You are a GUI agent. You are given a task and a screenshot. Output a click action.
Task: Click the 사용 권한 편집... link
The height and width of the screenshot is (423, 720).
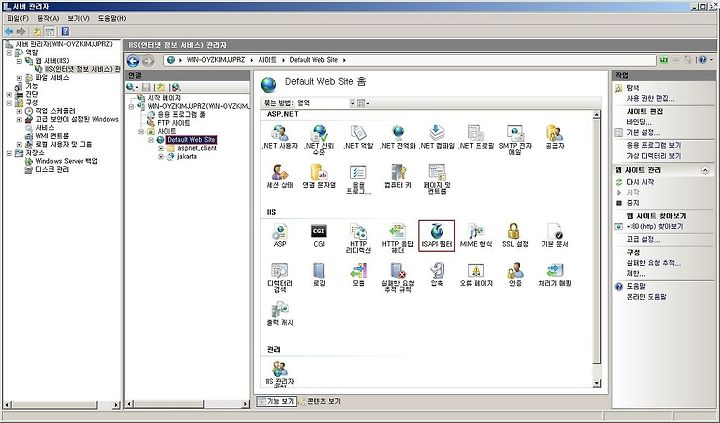pyautogui.click(x=650, y=98)
